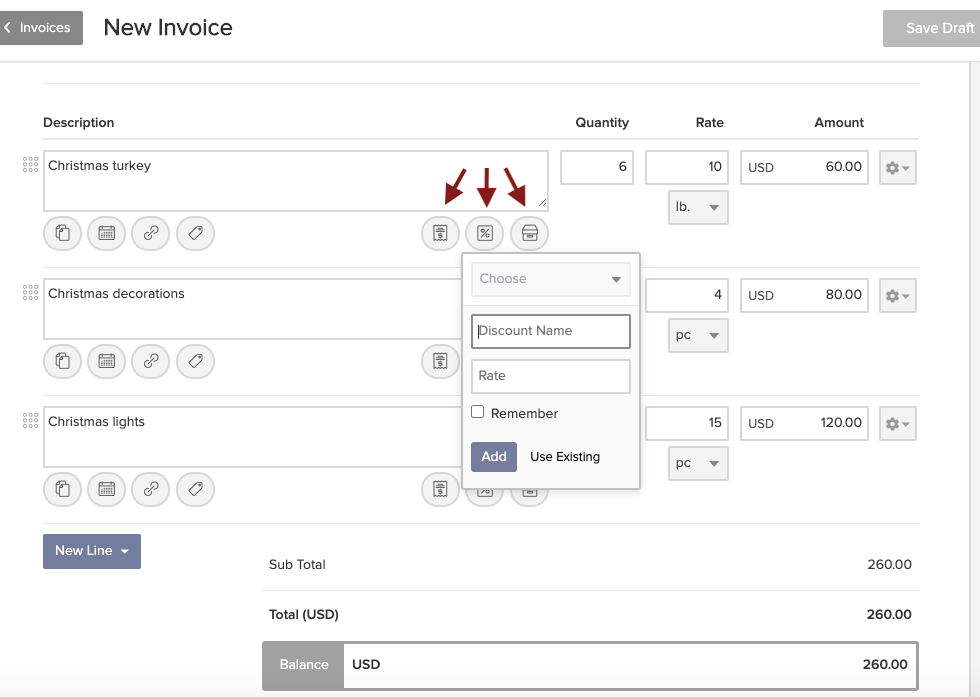Screen dimensions: 980x697
Task: Click the rate field showing 10
Action: tap(687, 167)
